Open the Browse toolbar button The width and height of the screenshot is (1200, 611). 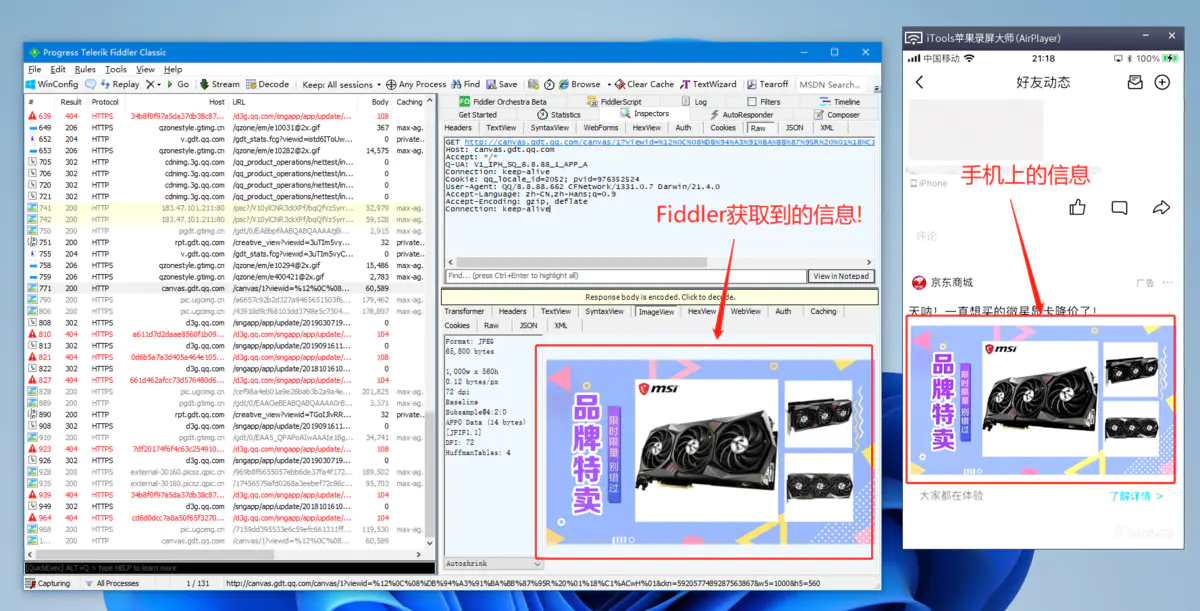point(580,85)
